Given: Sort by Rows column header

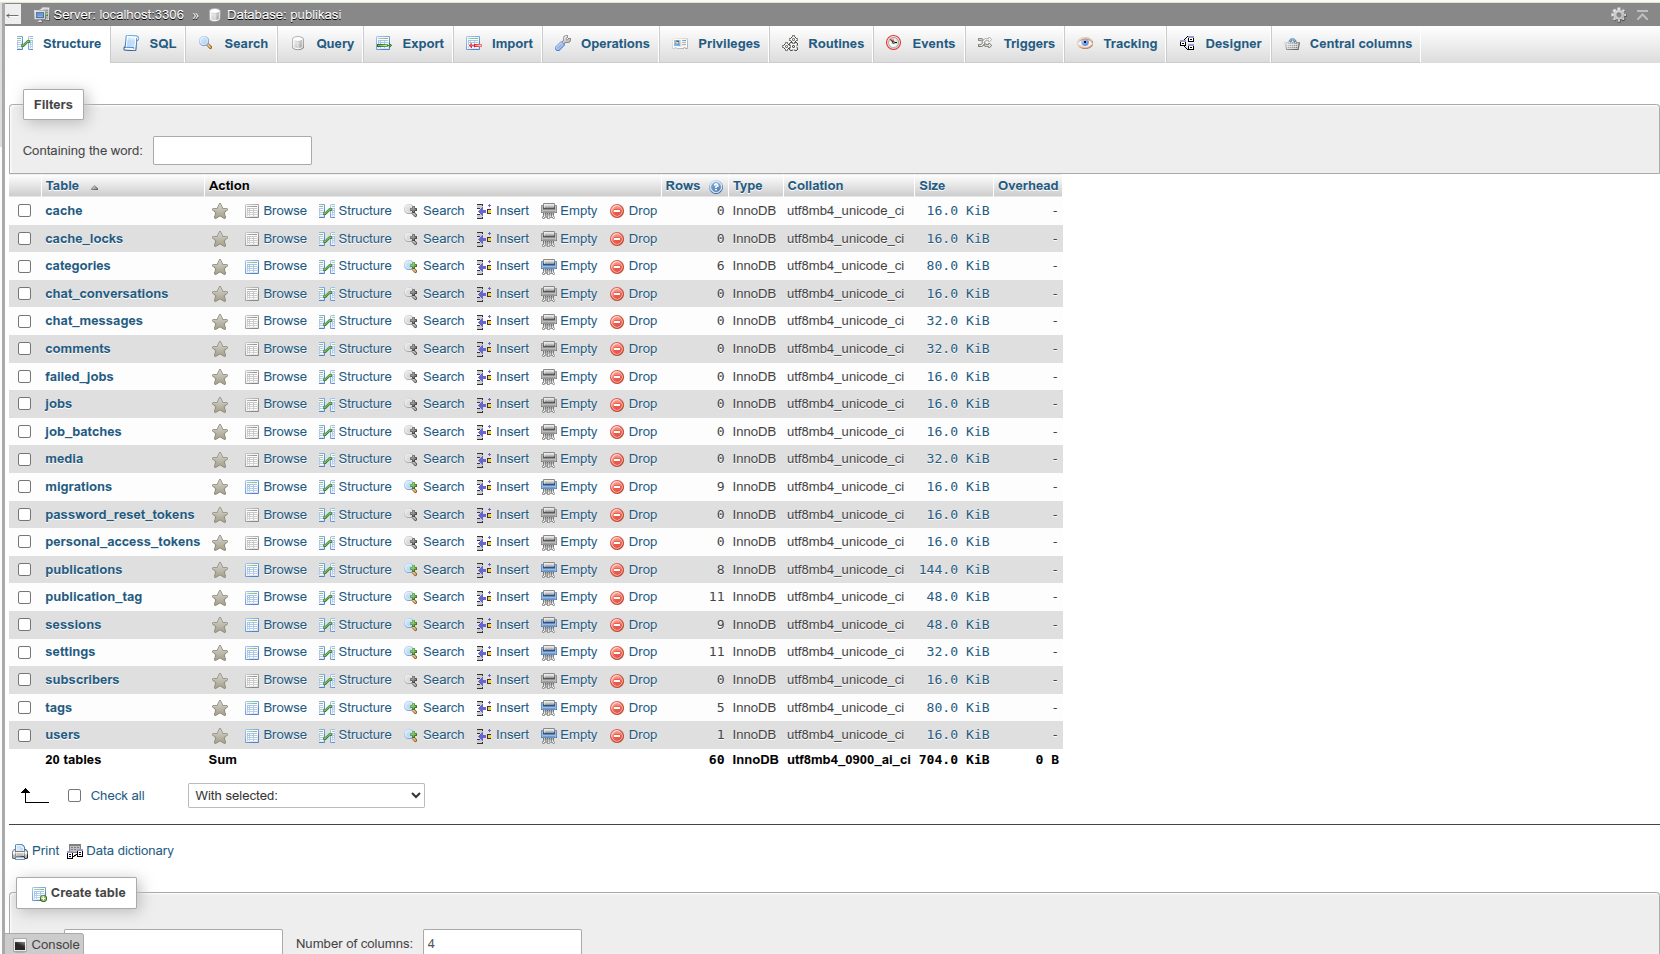Looking at the screenshot, I should (683, 186).
